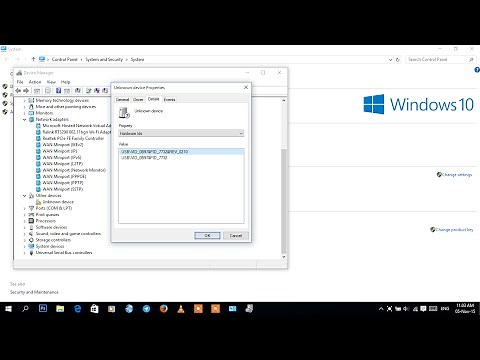Image resolution: width=480 pixels, height=360 pixels.
Task: Click OK in Unknown device Properties
Action: click(207, 235)
